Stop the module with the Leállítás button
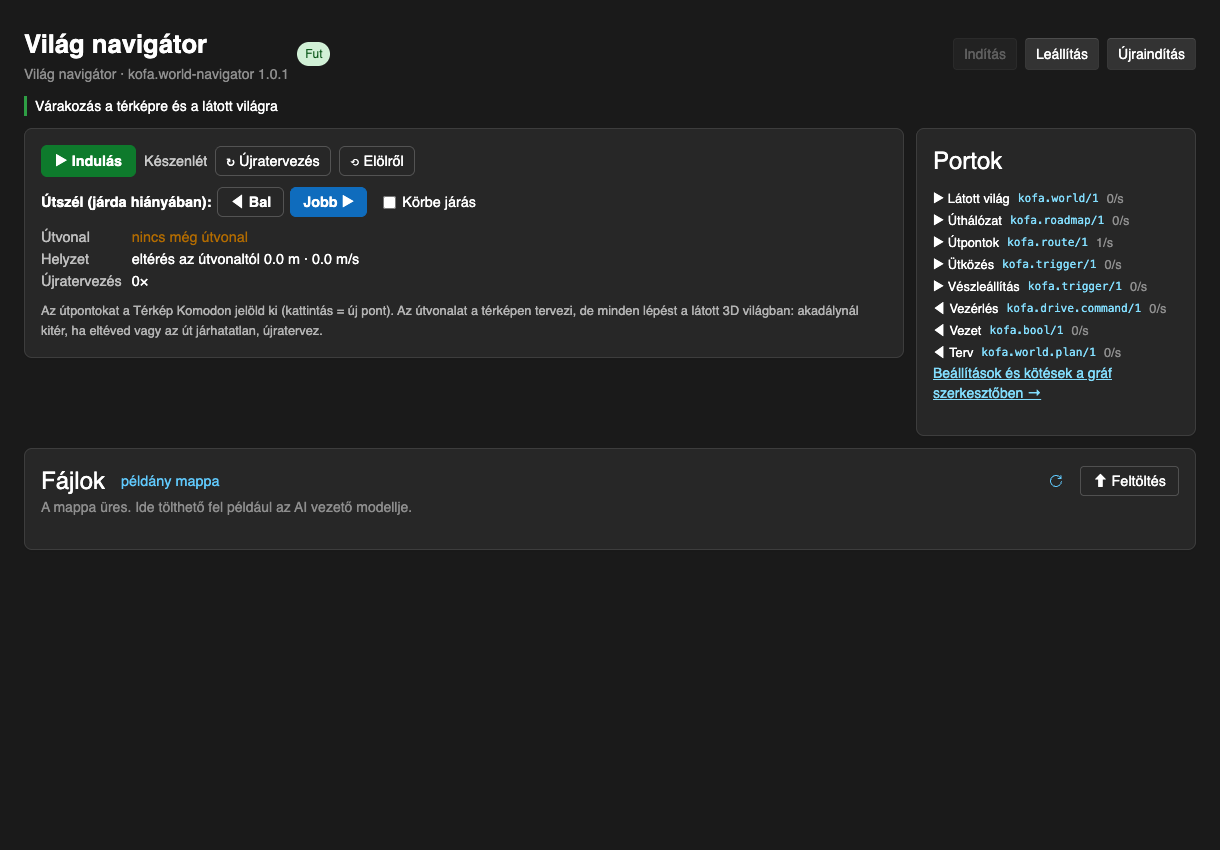Screen dimensions: 1220x850 coord(1062,54)
